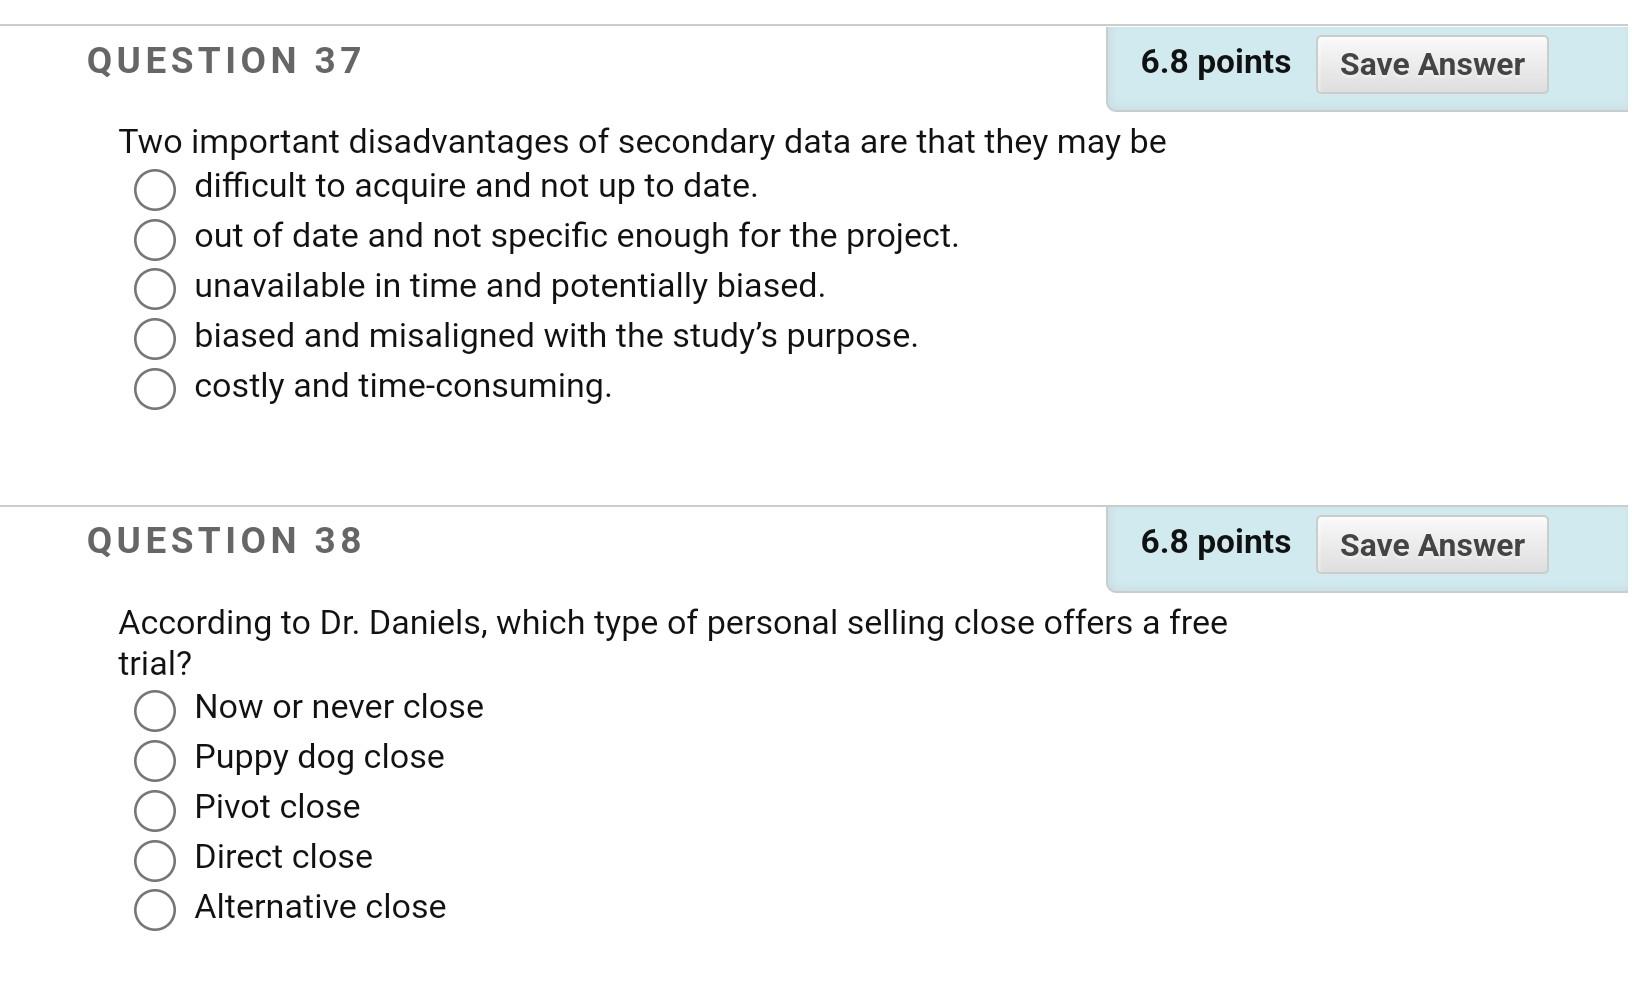The image size is (1639, 983).
Task: Click the 6.8 points label for Question 37
Action: [1213, 62]
